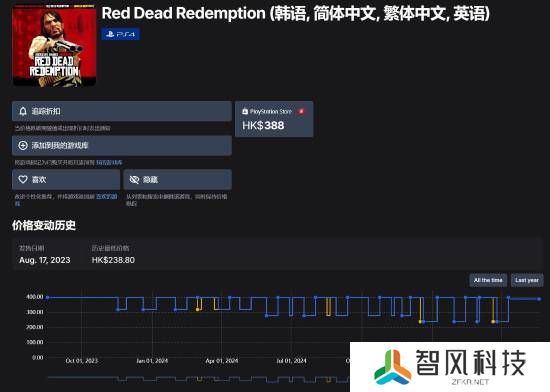Click the PS4 platform badge
This screenshot has height=392, width=550.
(121, 34)
